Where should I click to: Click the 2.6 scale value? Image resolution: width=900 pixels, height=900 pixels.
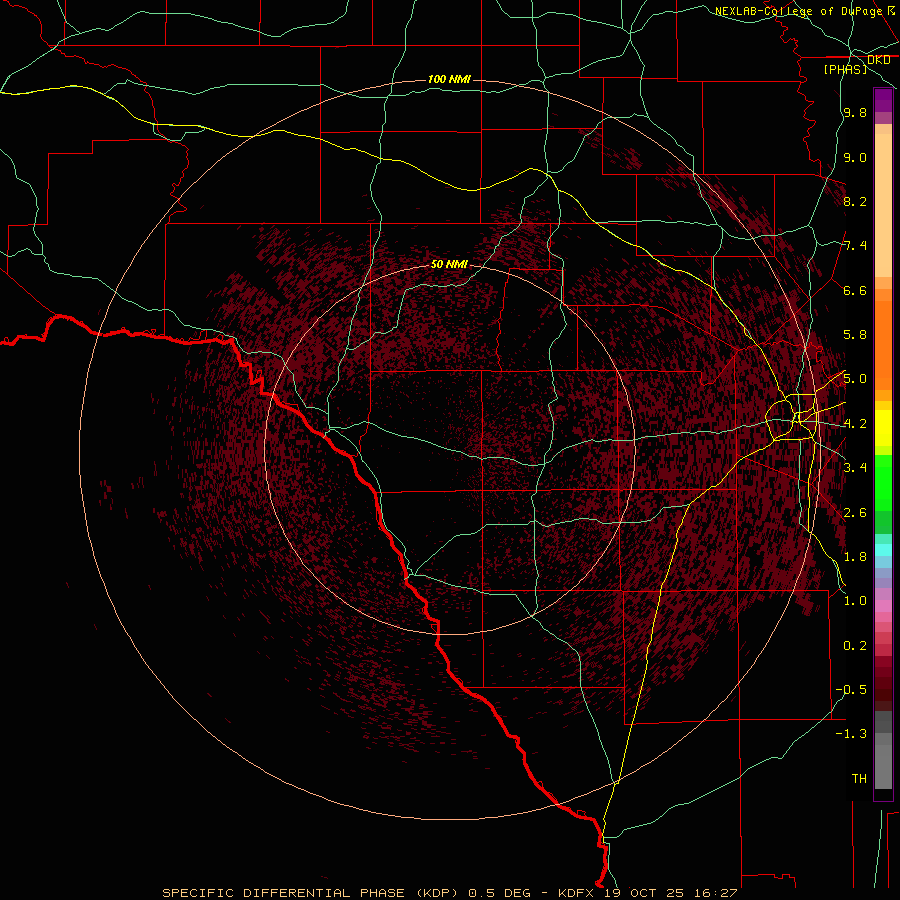[855, 513]
